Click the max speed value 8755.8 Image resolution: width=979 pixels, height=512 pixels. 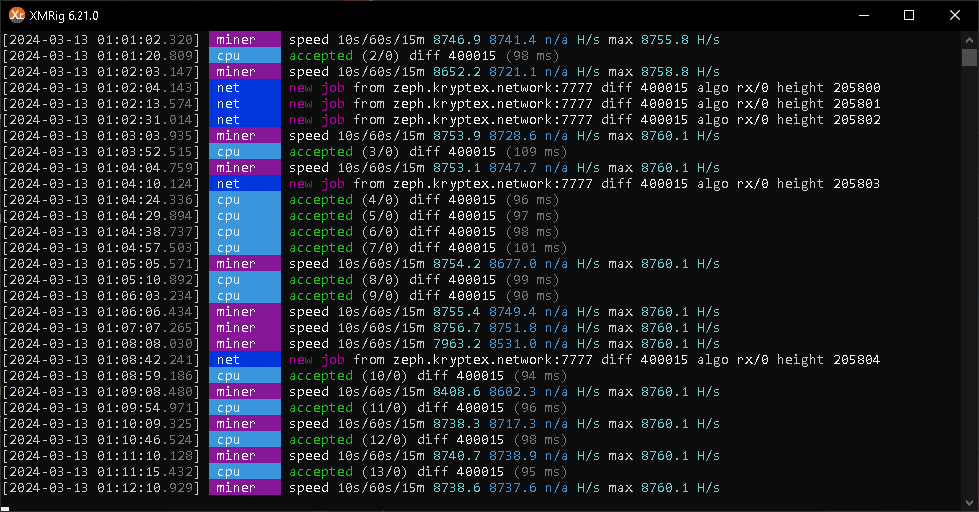(x=665, y=39)
